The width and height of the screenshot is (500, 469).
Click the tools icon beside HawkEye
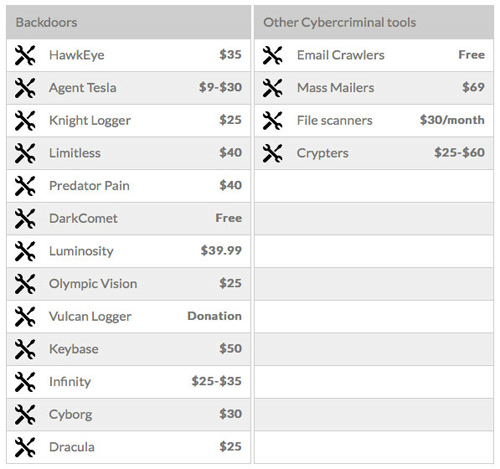(x=25, y=55)
